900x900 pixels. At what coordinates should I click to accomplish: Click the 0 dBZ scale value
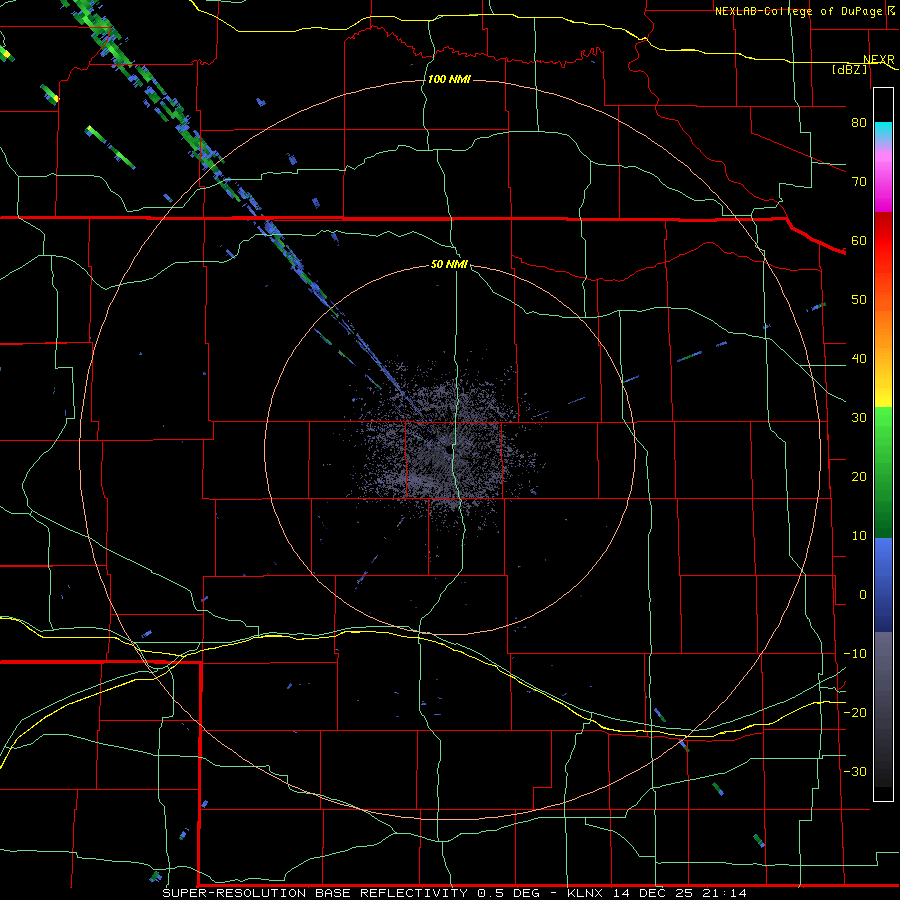(x=863, y=595)
